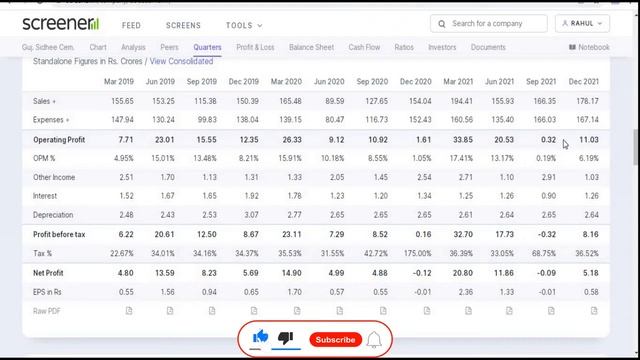Select the Quarters tab
The width and height of the screenshot is (640, 360).
[x=207, y=47]
